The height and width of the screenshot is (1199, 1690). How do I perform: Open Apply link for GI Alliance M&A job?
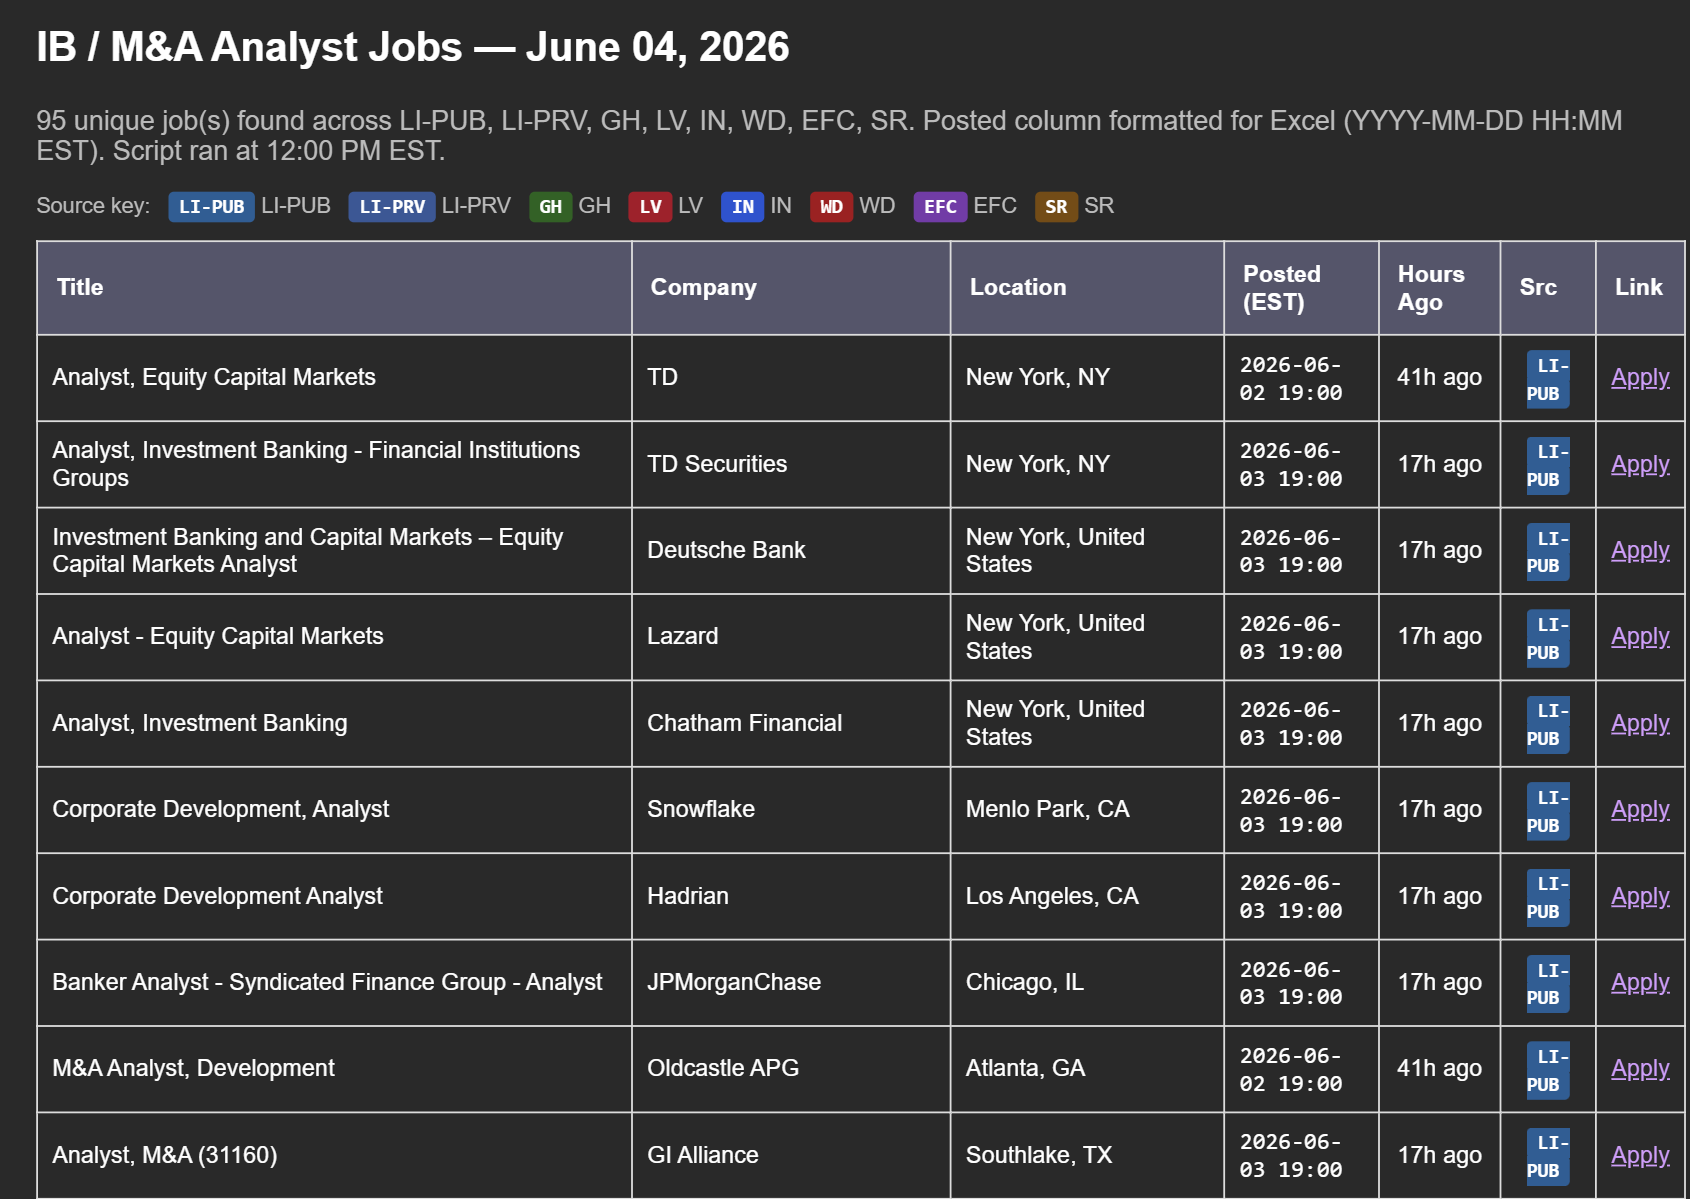[x=1640, y=1156]
